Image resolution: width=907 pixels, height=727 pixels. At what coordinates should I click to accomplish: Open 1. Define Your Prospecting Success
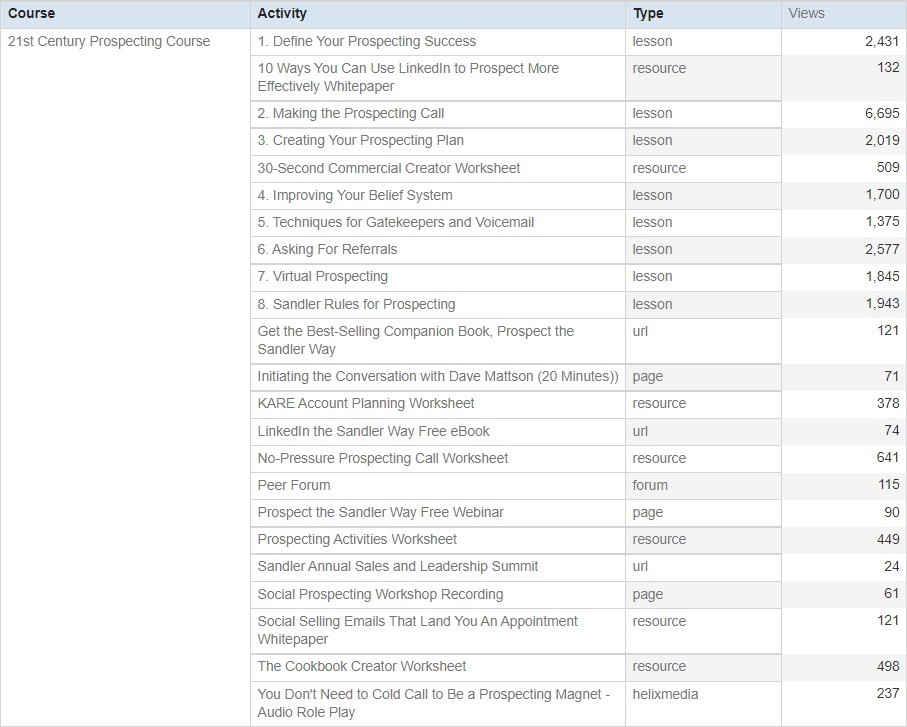pos(367,42)
